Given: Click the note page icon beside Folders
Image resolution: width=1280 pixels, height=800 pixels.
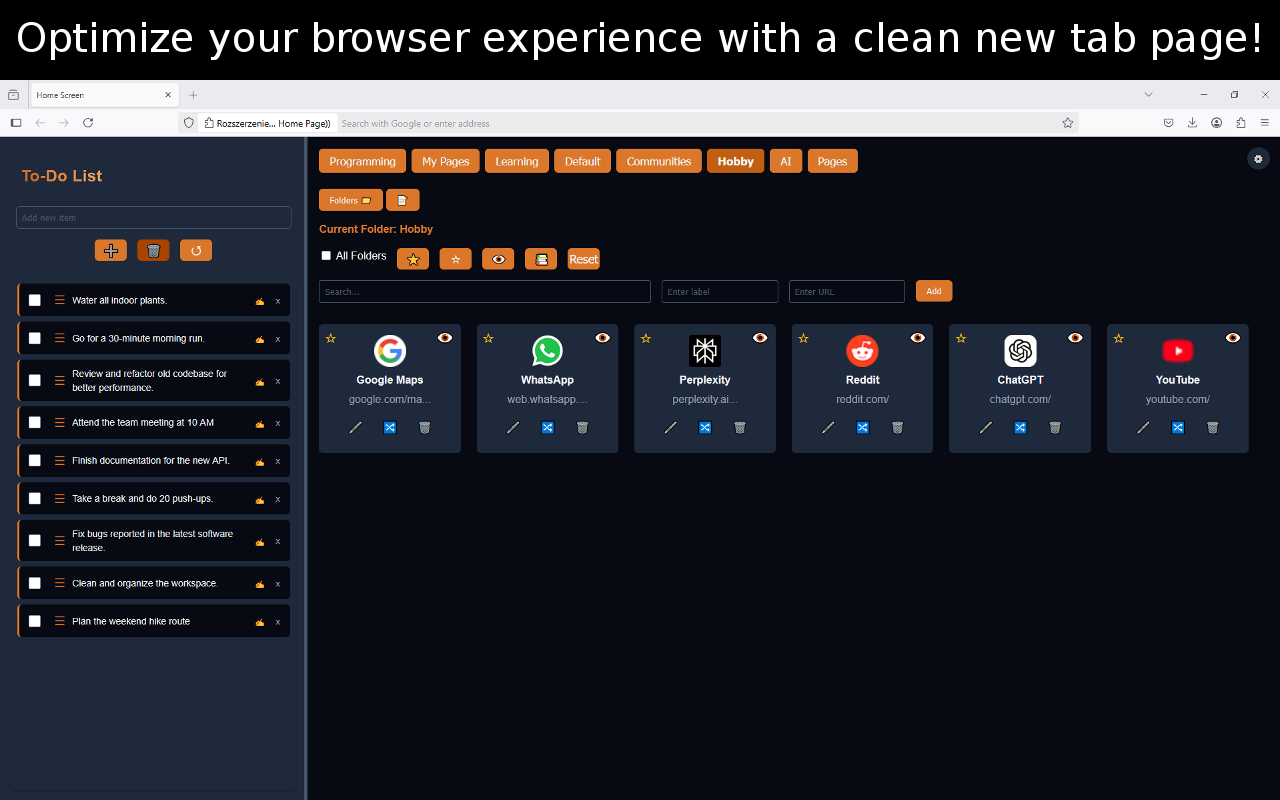Looking at the screenshot, I should (x=402, y=200).
